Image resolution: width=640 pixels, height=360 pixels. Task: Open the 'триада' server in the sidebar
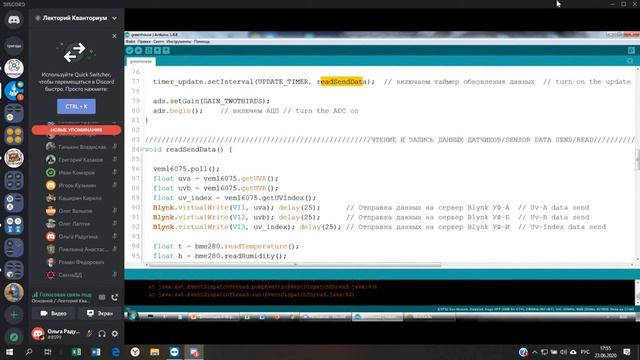click(x=14, y=46)
